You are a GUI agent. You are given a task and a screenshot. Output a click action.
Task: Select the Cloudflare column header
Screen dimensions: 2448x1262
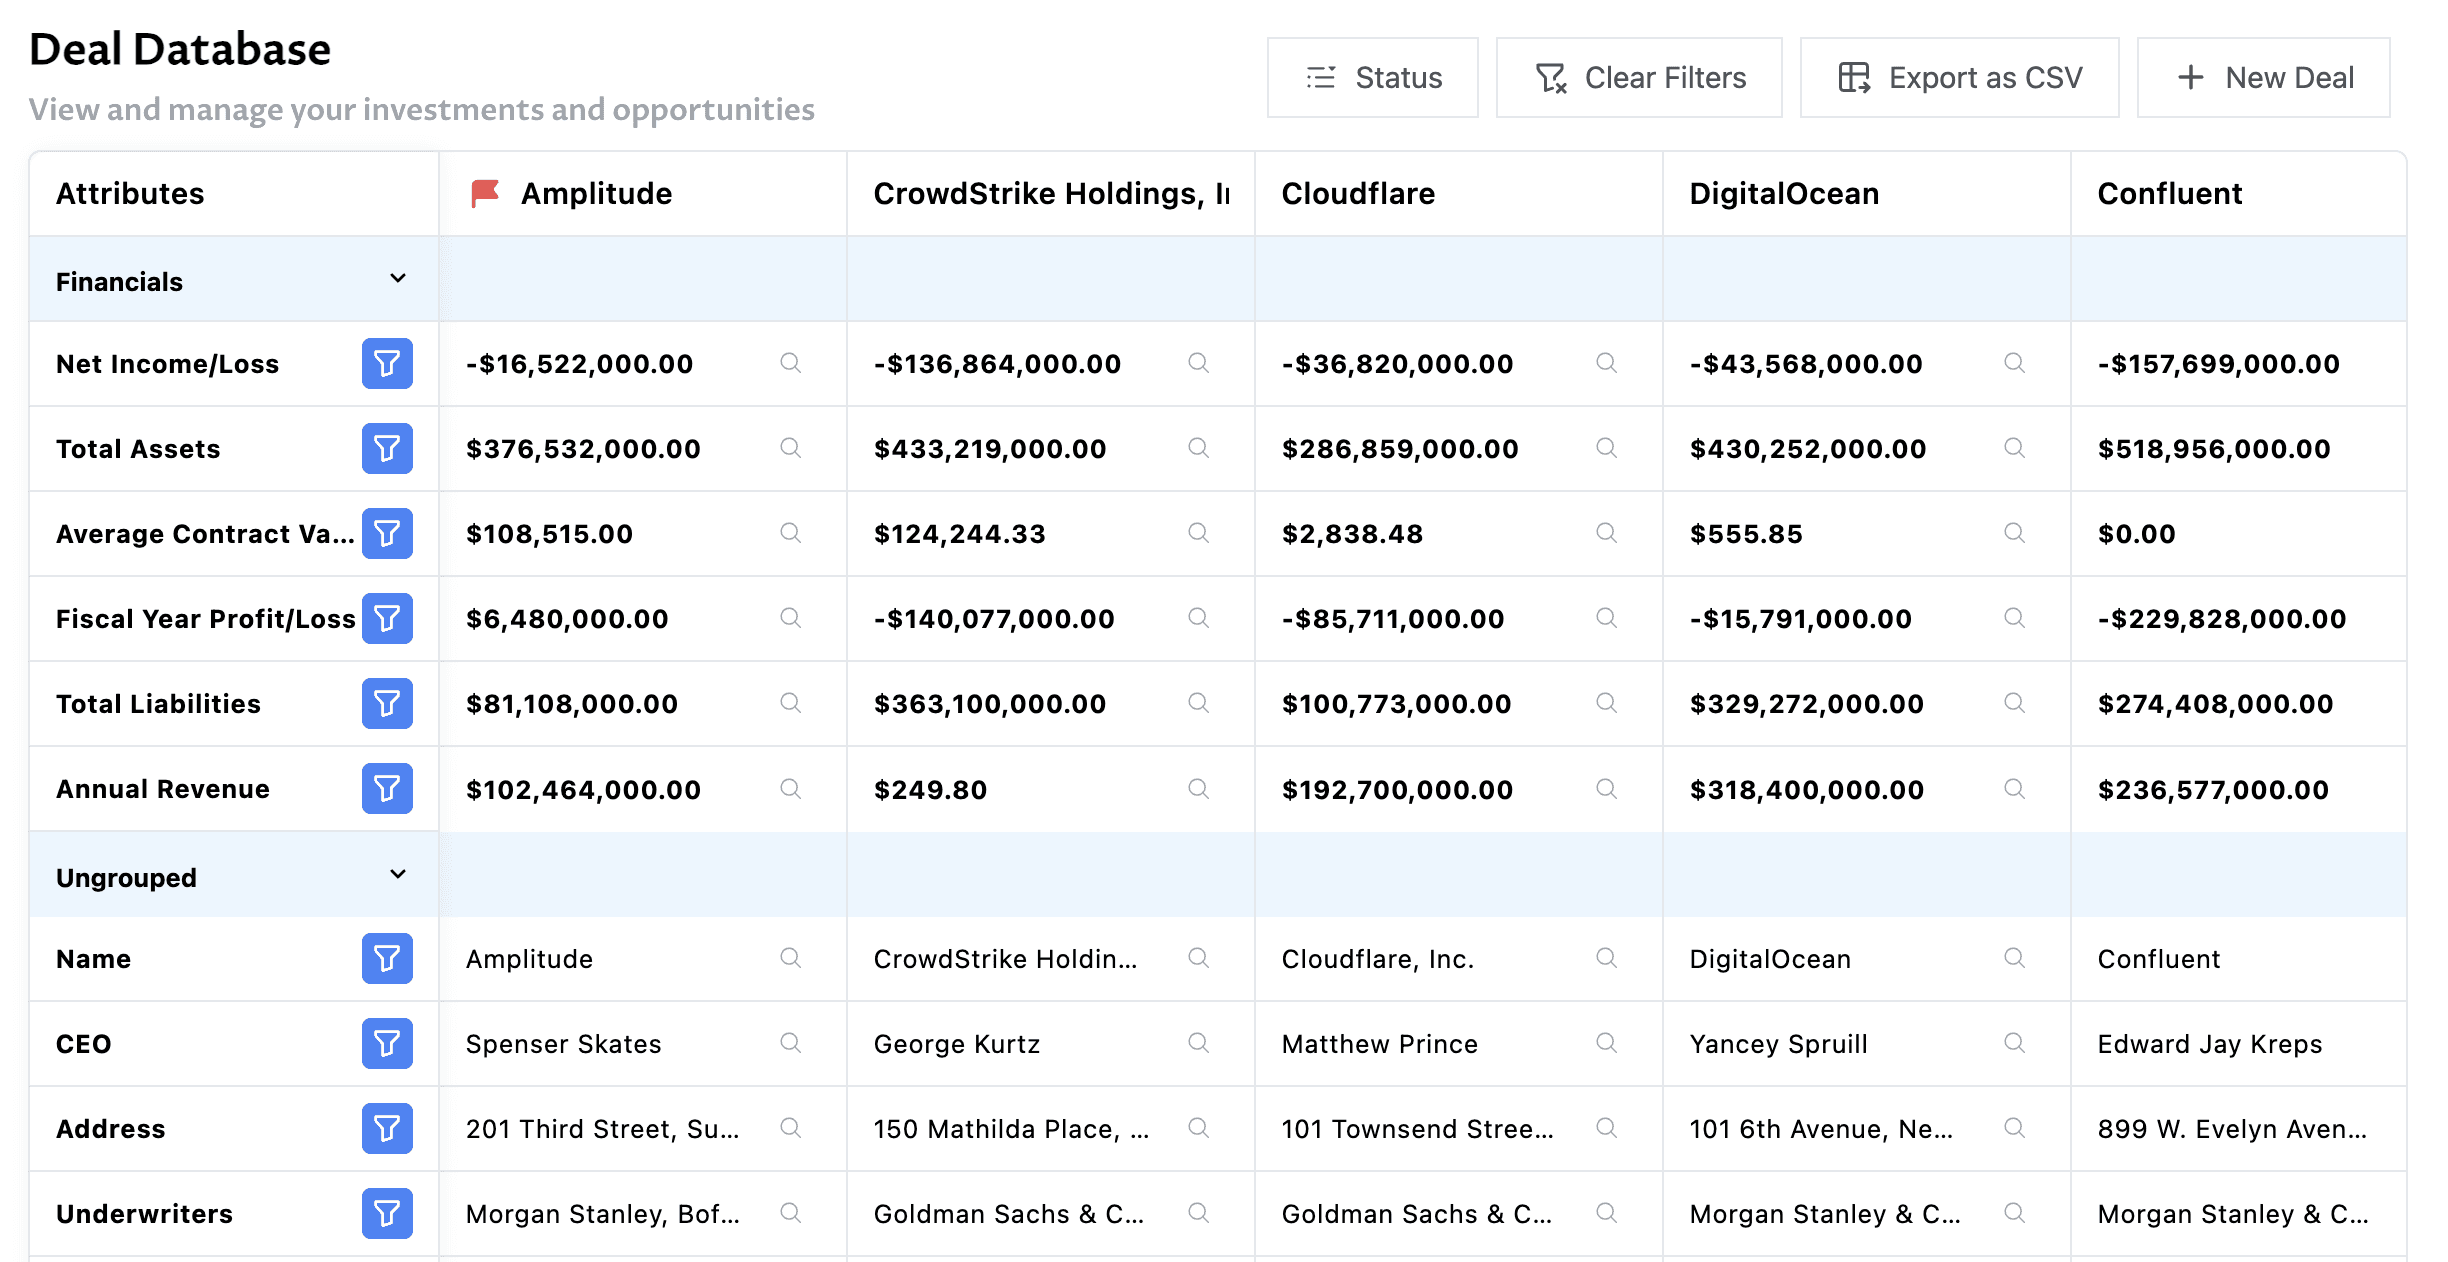[1357, 193]
